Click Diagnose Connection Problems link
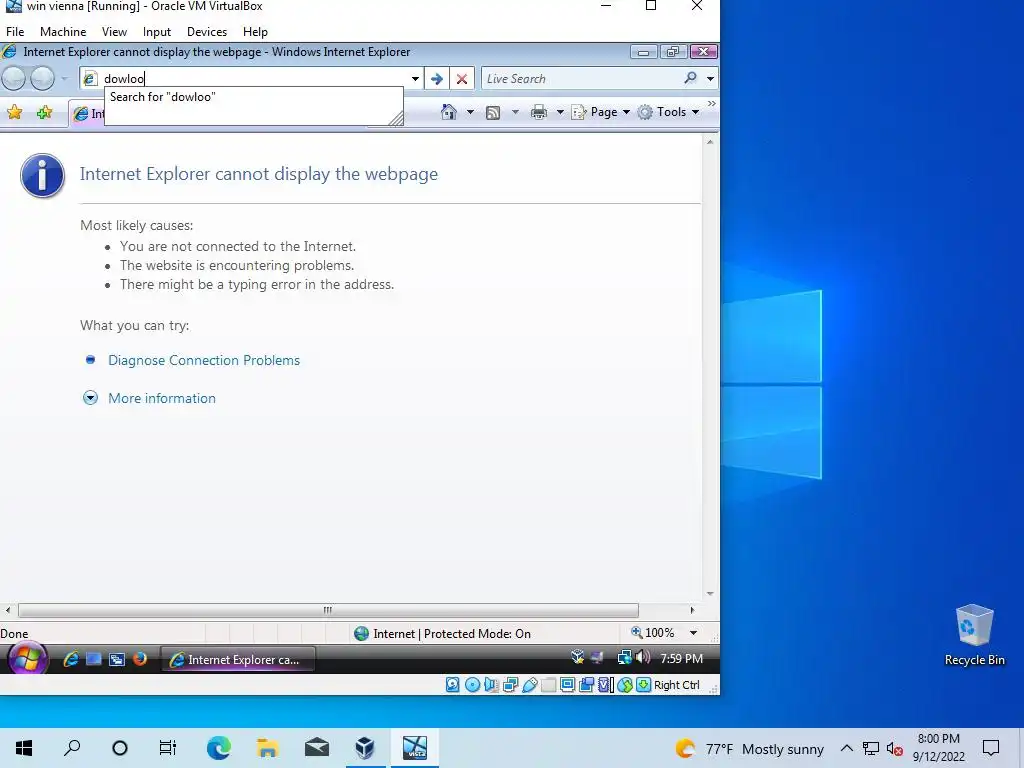 204,360
